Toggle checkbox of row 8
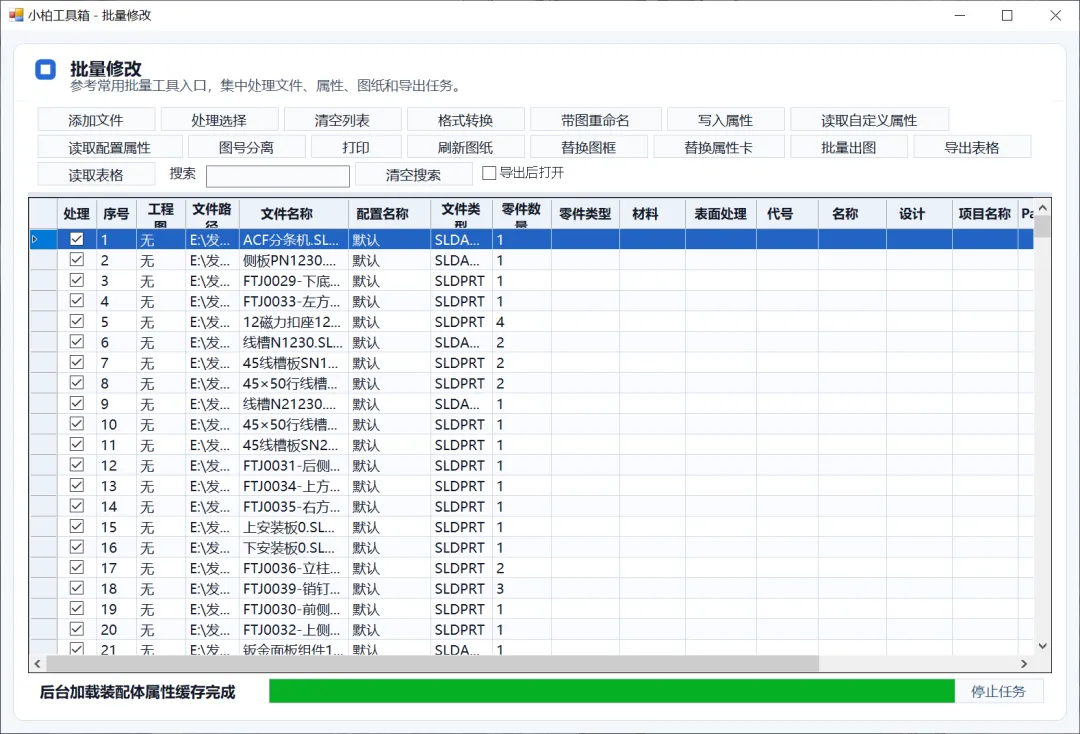The height and width of the screenshot is (734, 1080). (x=76, y=383)
